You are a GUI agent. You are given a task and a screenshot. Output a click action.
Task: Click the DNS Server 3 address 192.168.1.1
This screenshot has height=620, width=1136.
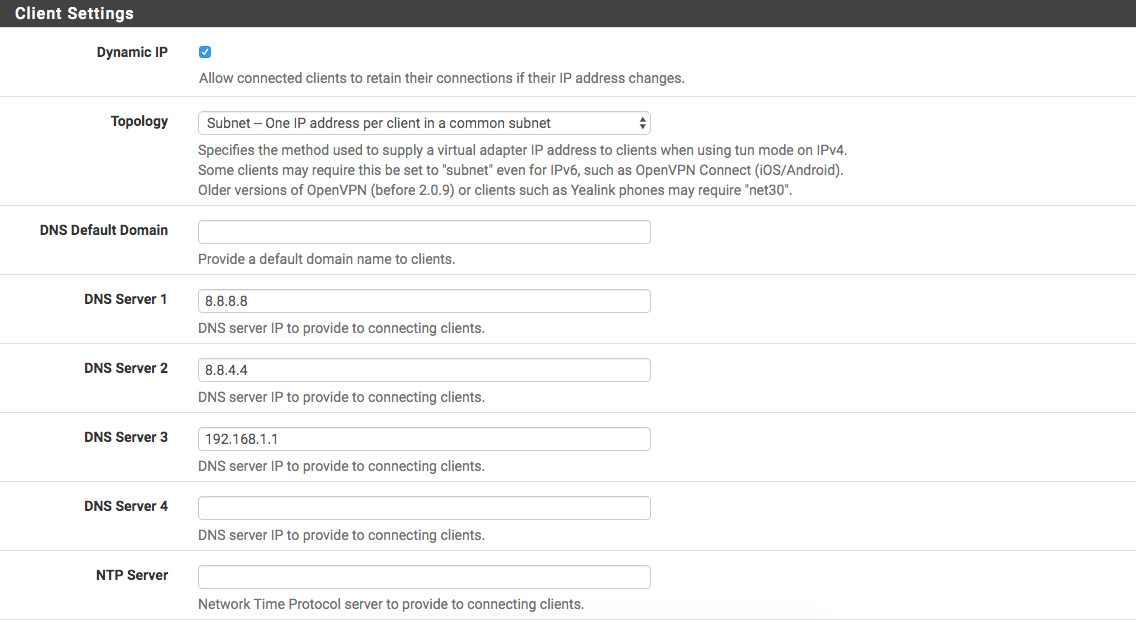(424, 438)
